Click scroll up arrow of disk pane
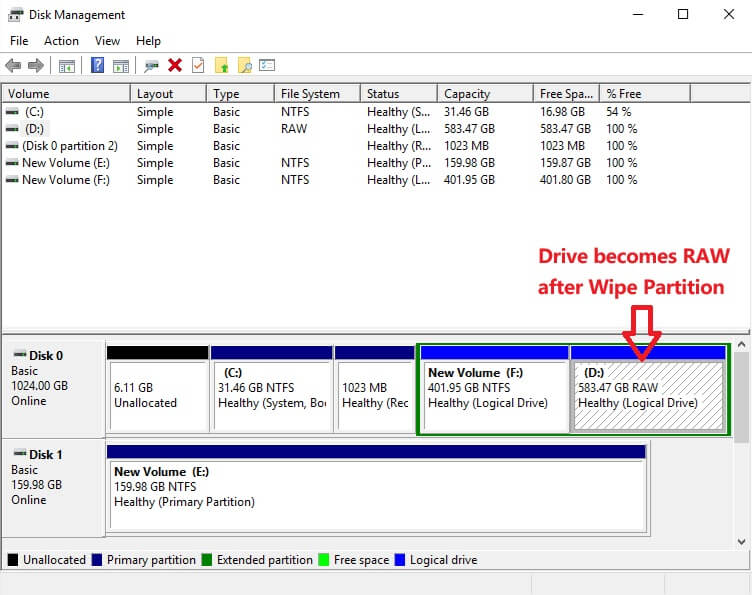 coord(741,344)
